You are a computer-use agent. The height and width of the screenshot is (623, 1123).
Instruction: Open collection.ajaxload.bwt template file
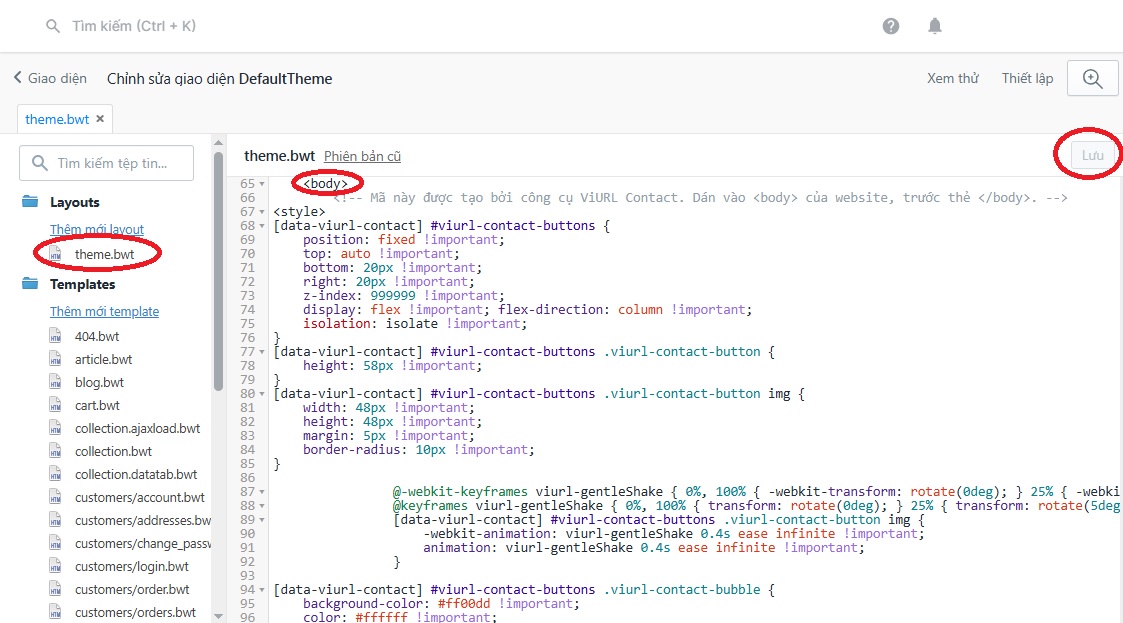click(x=138, y=428)
